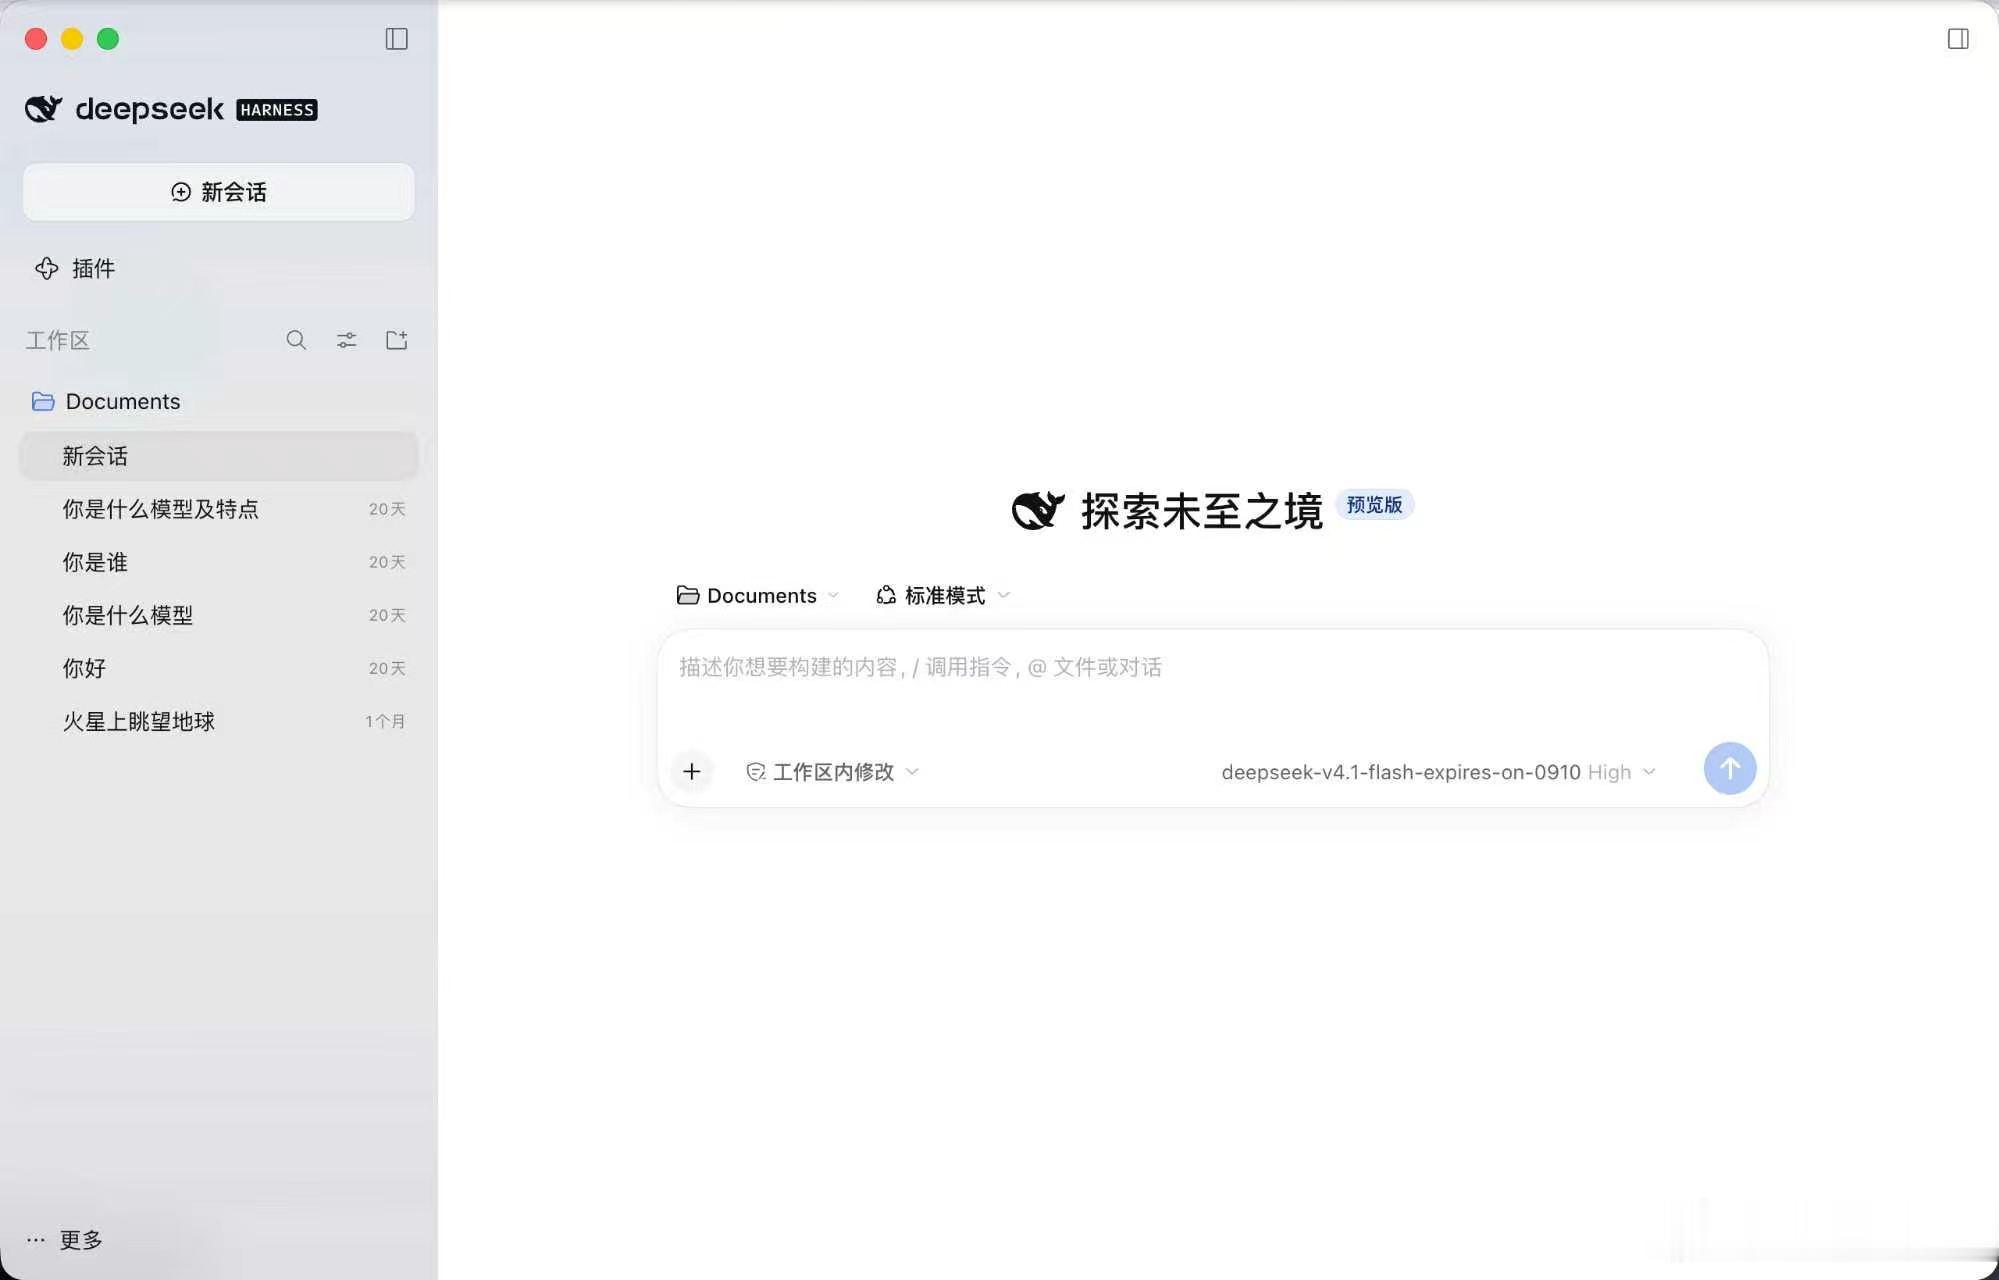The height and width of the screenshot is (1280, 1999).
Task: Open conversation 你是什么模型及特点
Action: [x=219, y=509]
